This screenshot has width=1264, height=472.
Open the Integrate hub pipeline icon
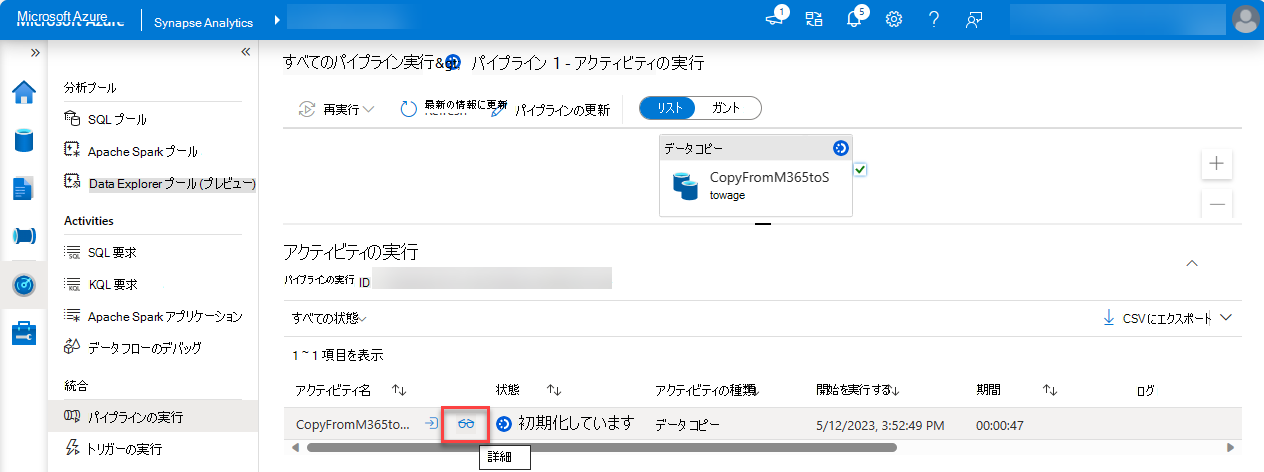[23, 236]
